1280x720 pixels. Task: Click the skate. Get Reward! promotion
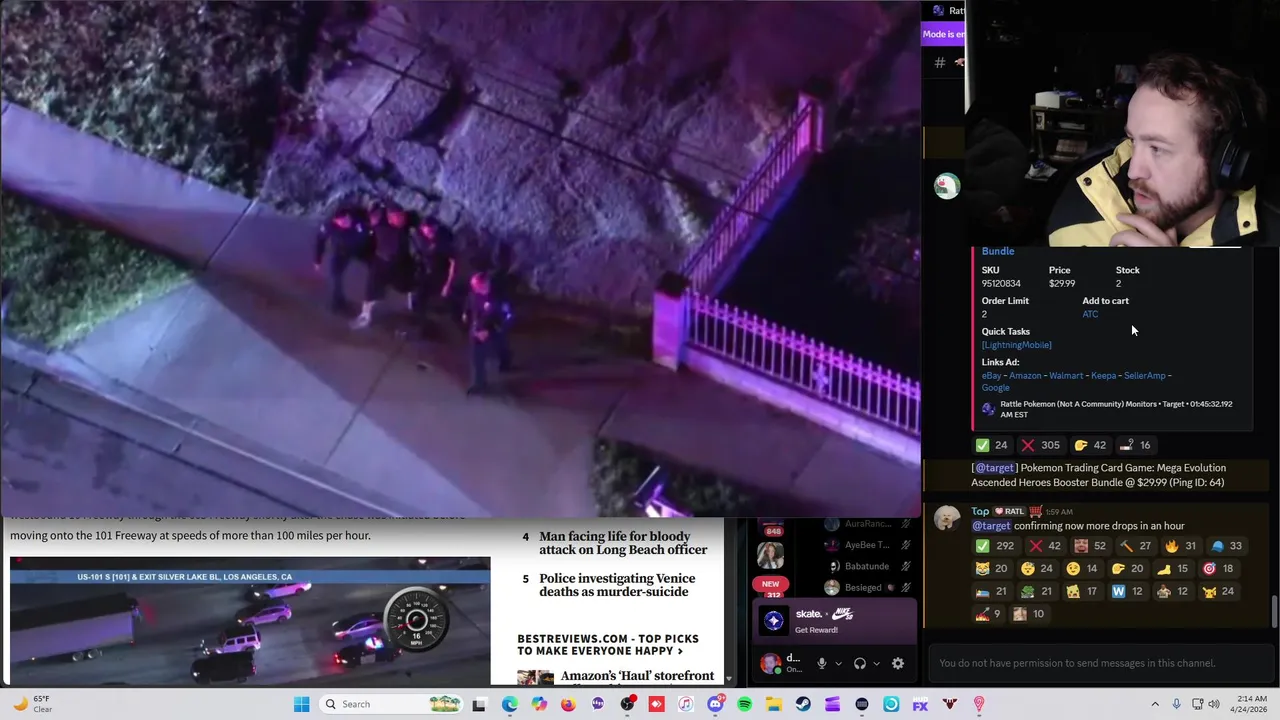835,621
